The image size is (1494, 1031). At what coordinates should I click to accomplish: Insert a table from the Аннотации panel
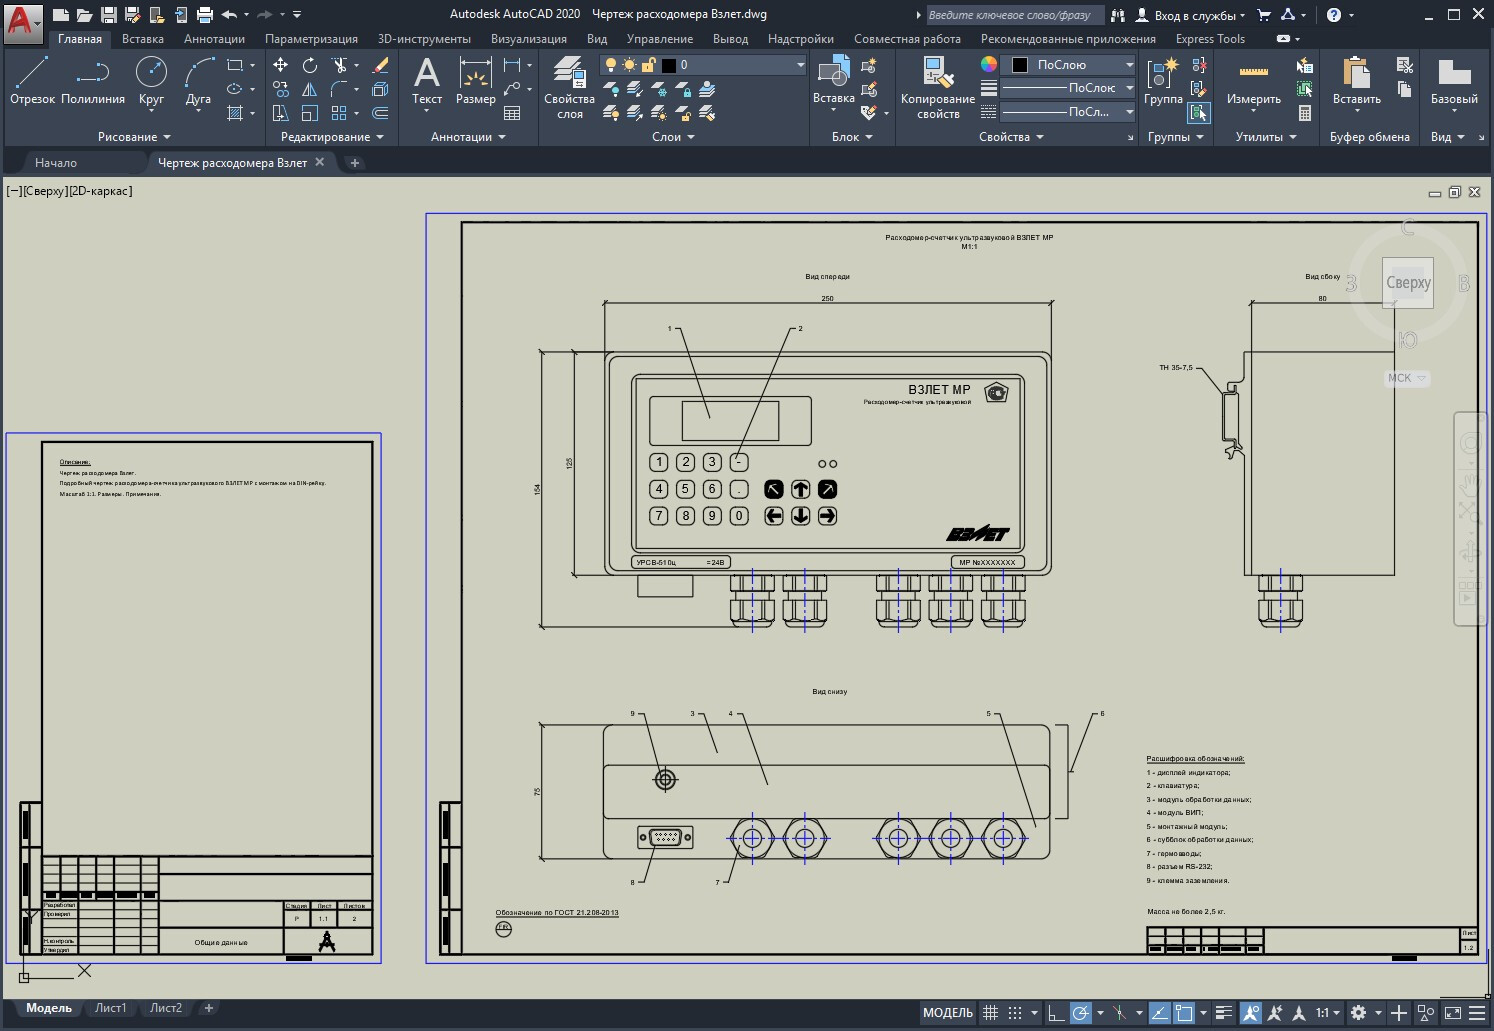[x=512, y=113]
